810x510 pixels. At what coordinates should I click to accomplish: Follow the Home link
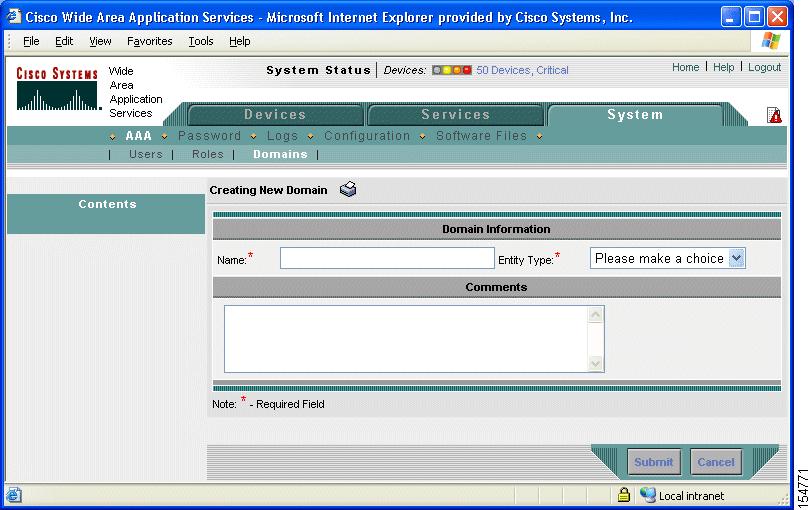click(686, 67)
